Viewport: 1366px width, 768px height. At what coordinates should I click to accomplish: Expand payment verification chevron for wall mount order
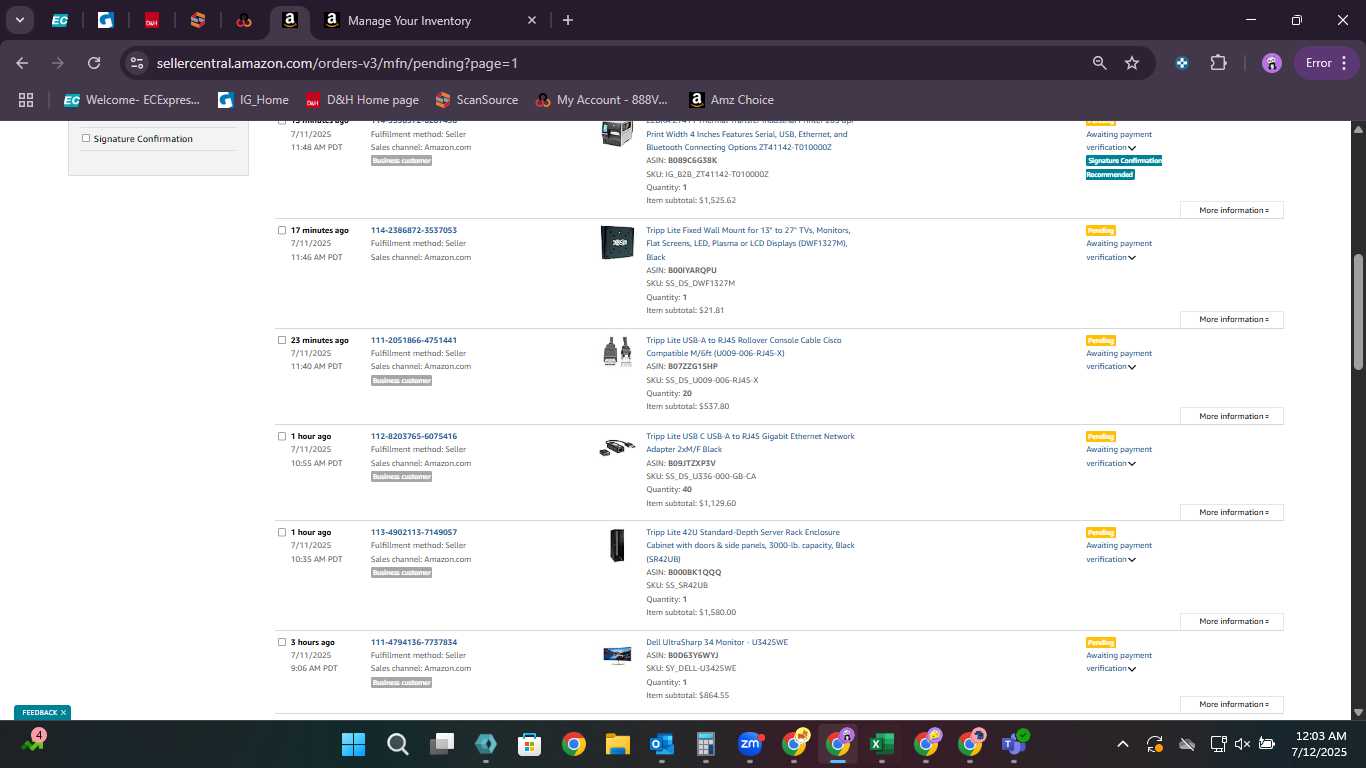tap(1132, 258)
